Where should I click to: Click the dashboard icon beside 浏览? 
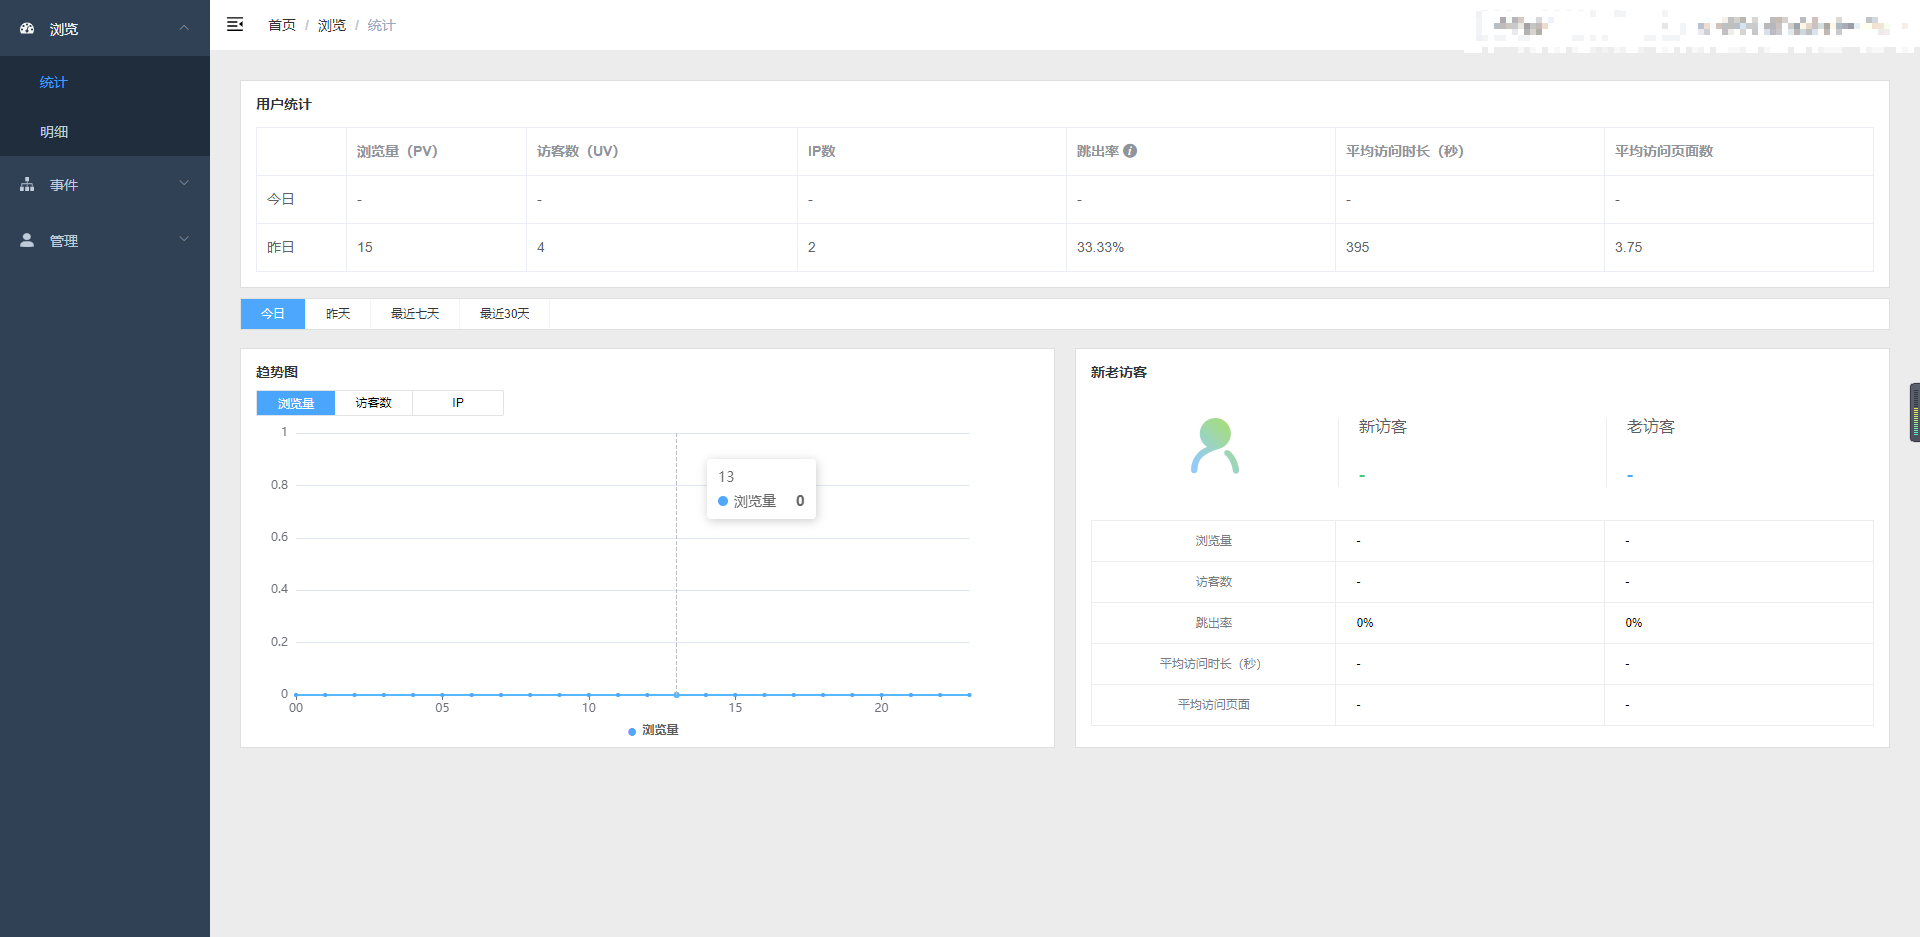click(27, 29)
